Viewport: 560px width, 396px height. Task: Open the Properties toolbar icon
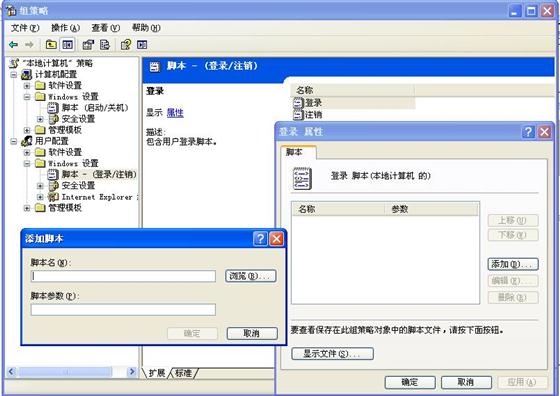pos(88,45)
